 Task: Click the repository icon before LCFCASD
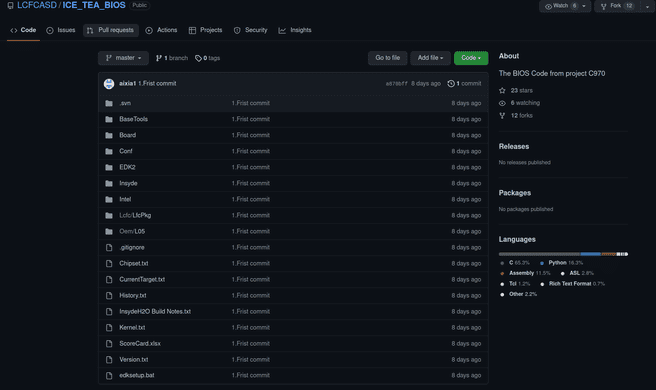pos(10,6)
